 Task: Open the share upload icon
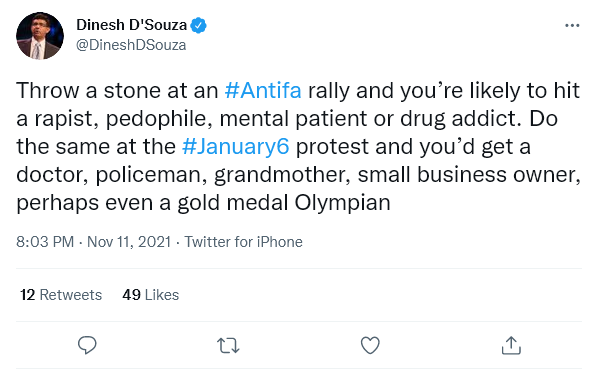511,345
